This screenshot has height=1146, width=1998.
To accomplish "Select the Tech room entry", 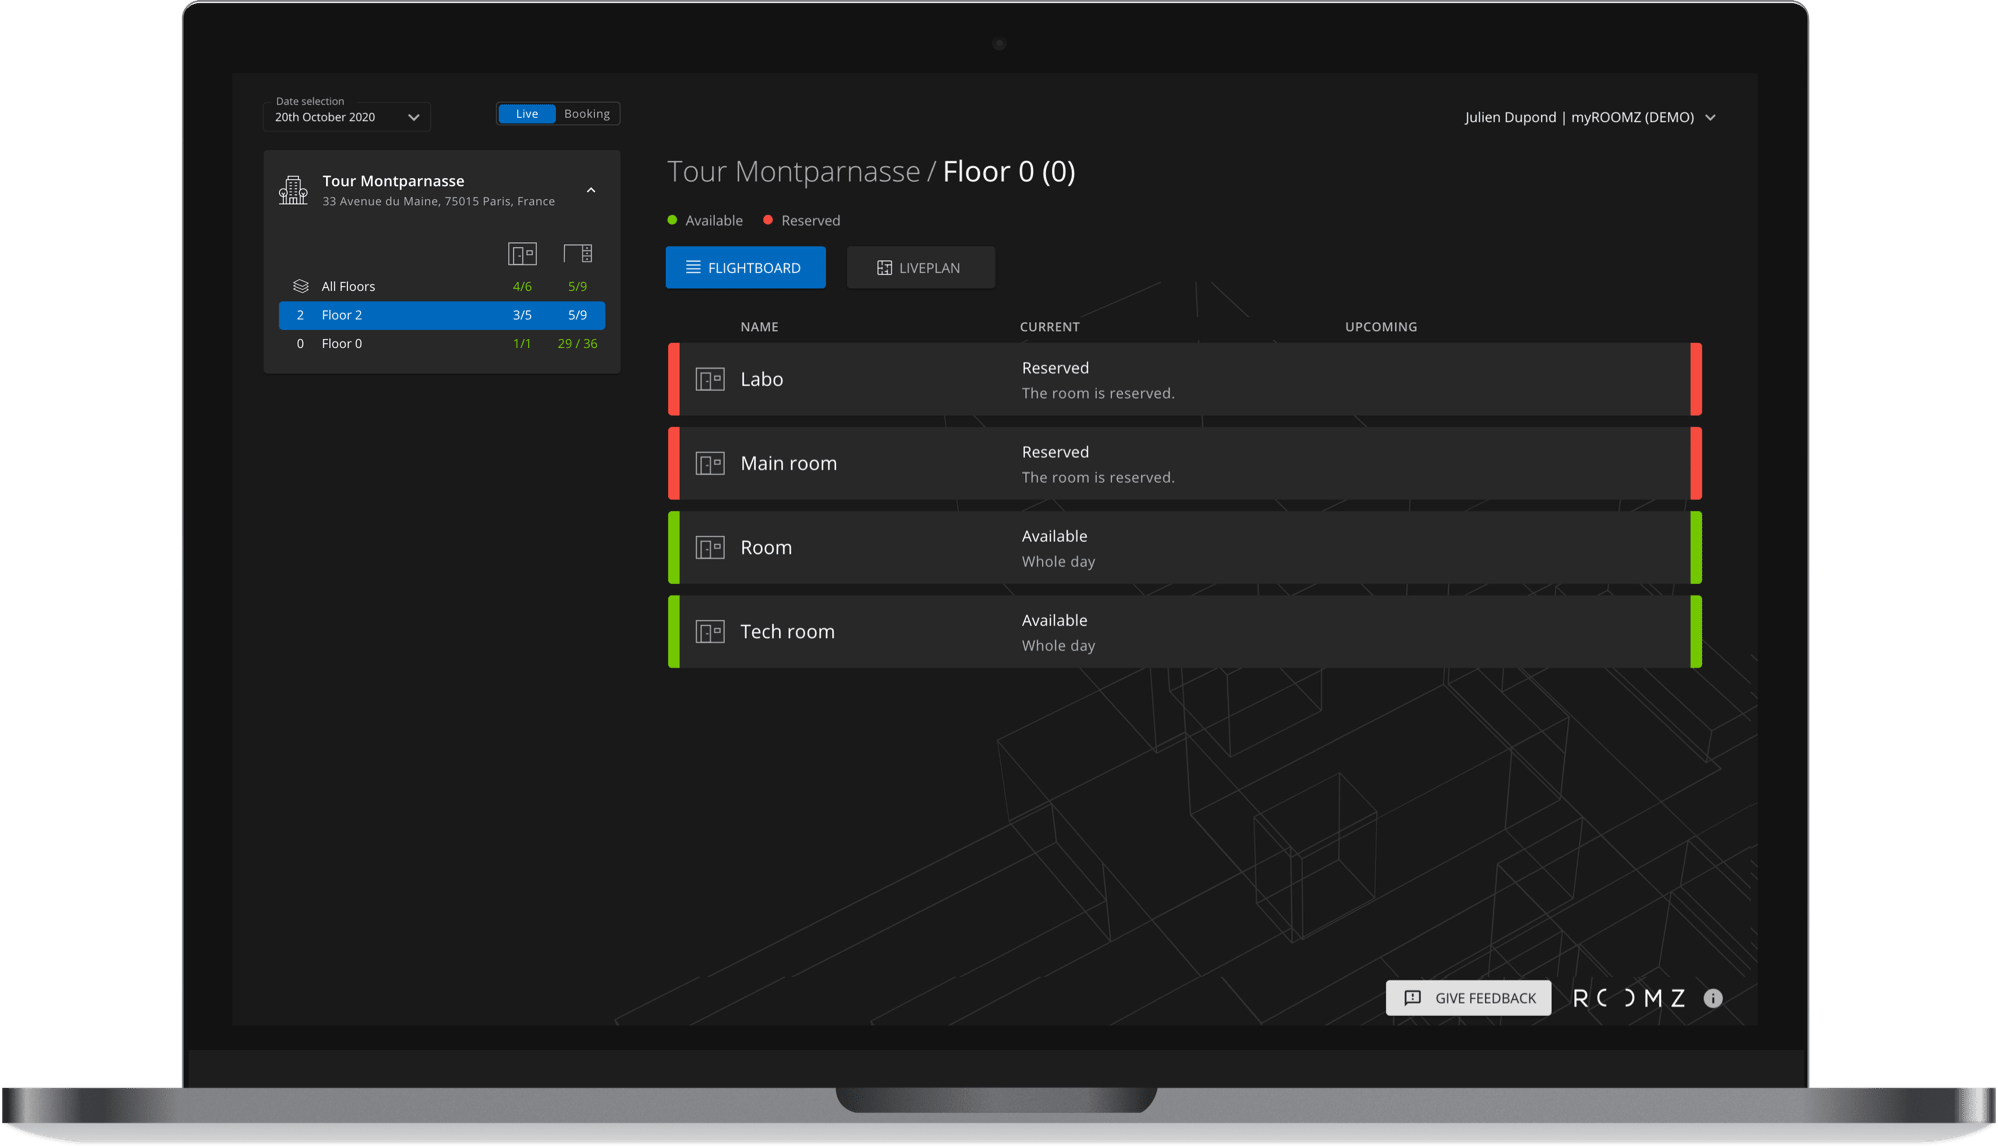I will point(1184,632).
